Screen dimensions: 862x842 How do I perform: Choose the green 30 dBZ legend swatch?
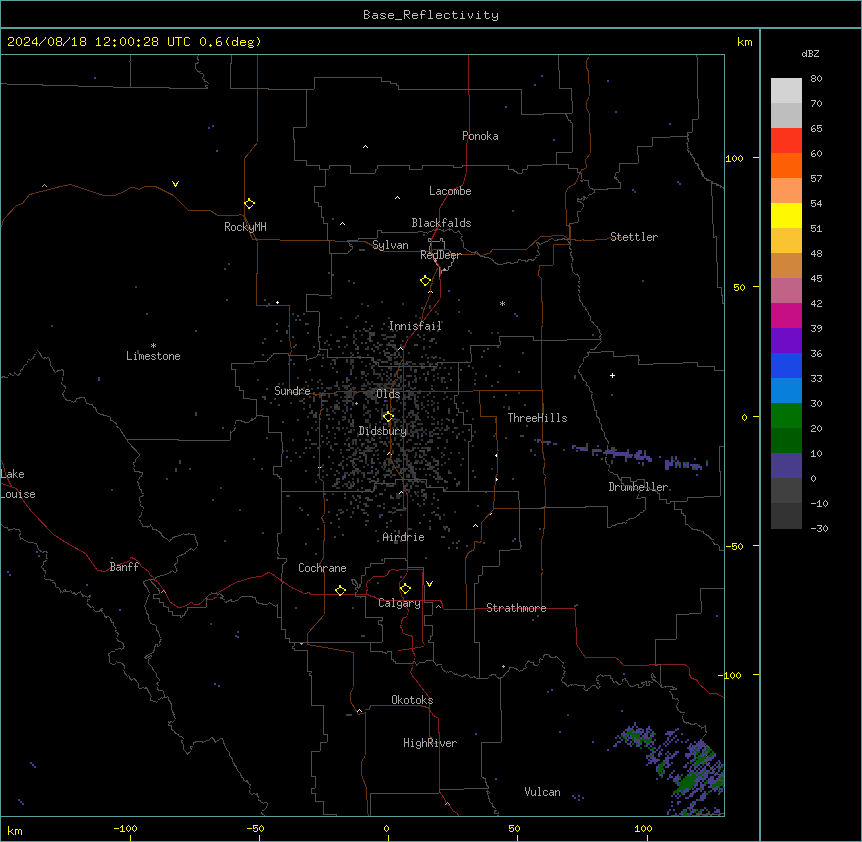[786, 416]
